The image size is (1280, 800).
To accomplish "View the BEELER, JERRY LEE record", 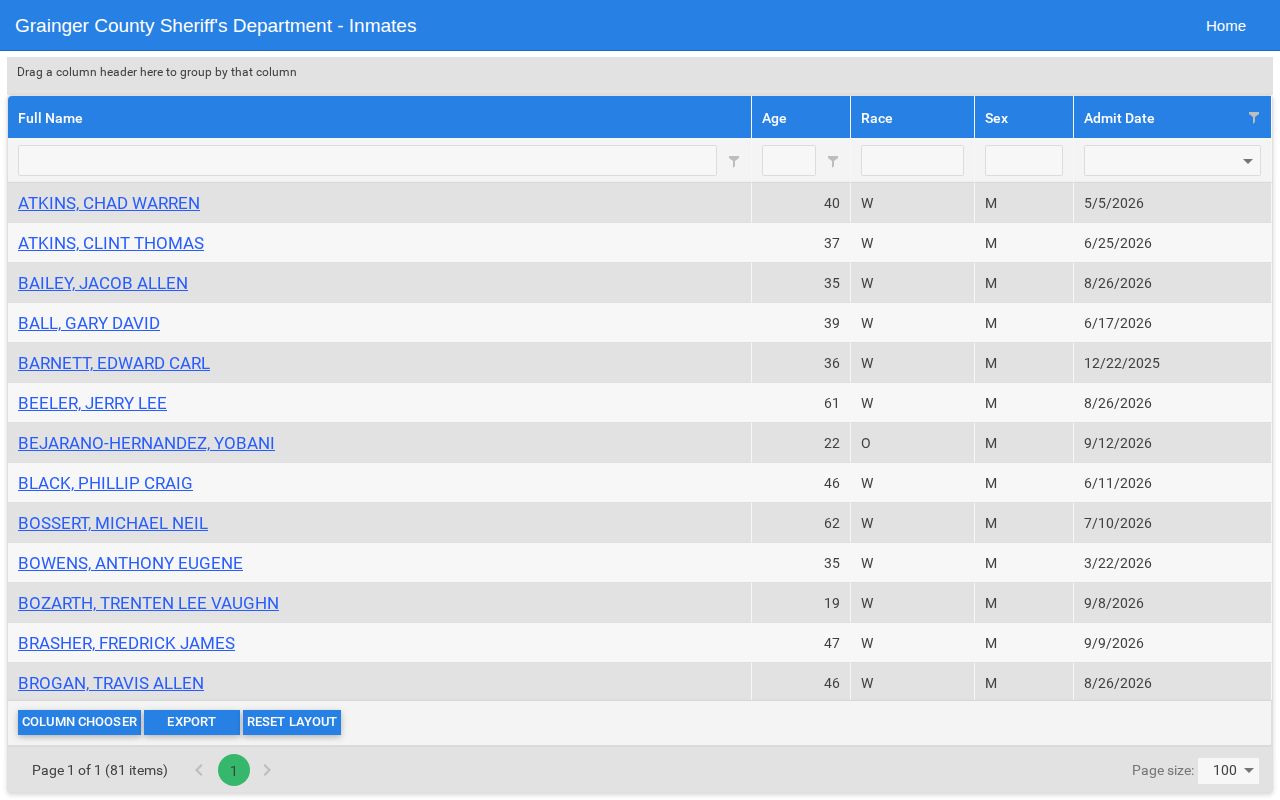I will click(92, 403).
